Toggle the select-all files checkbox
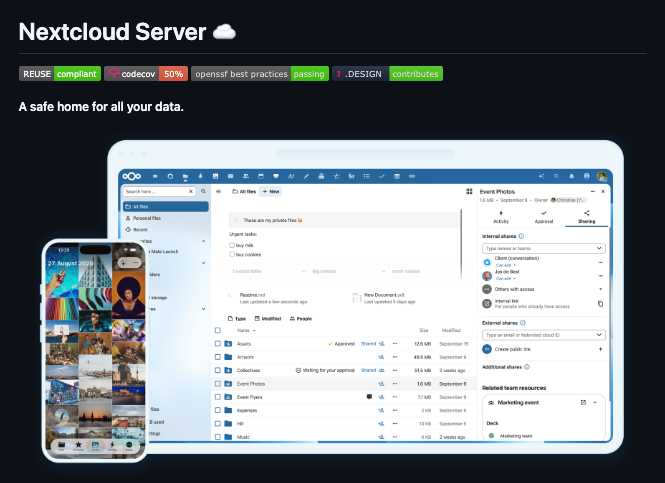The image size is (665, 483). (218, 330)
